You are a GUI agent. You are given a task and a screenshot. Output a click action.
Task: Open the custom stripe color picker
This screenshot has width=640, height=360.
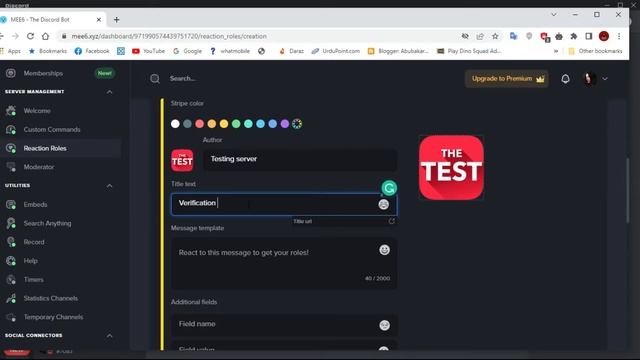[x=297, y=124]
